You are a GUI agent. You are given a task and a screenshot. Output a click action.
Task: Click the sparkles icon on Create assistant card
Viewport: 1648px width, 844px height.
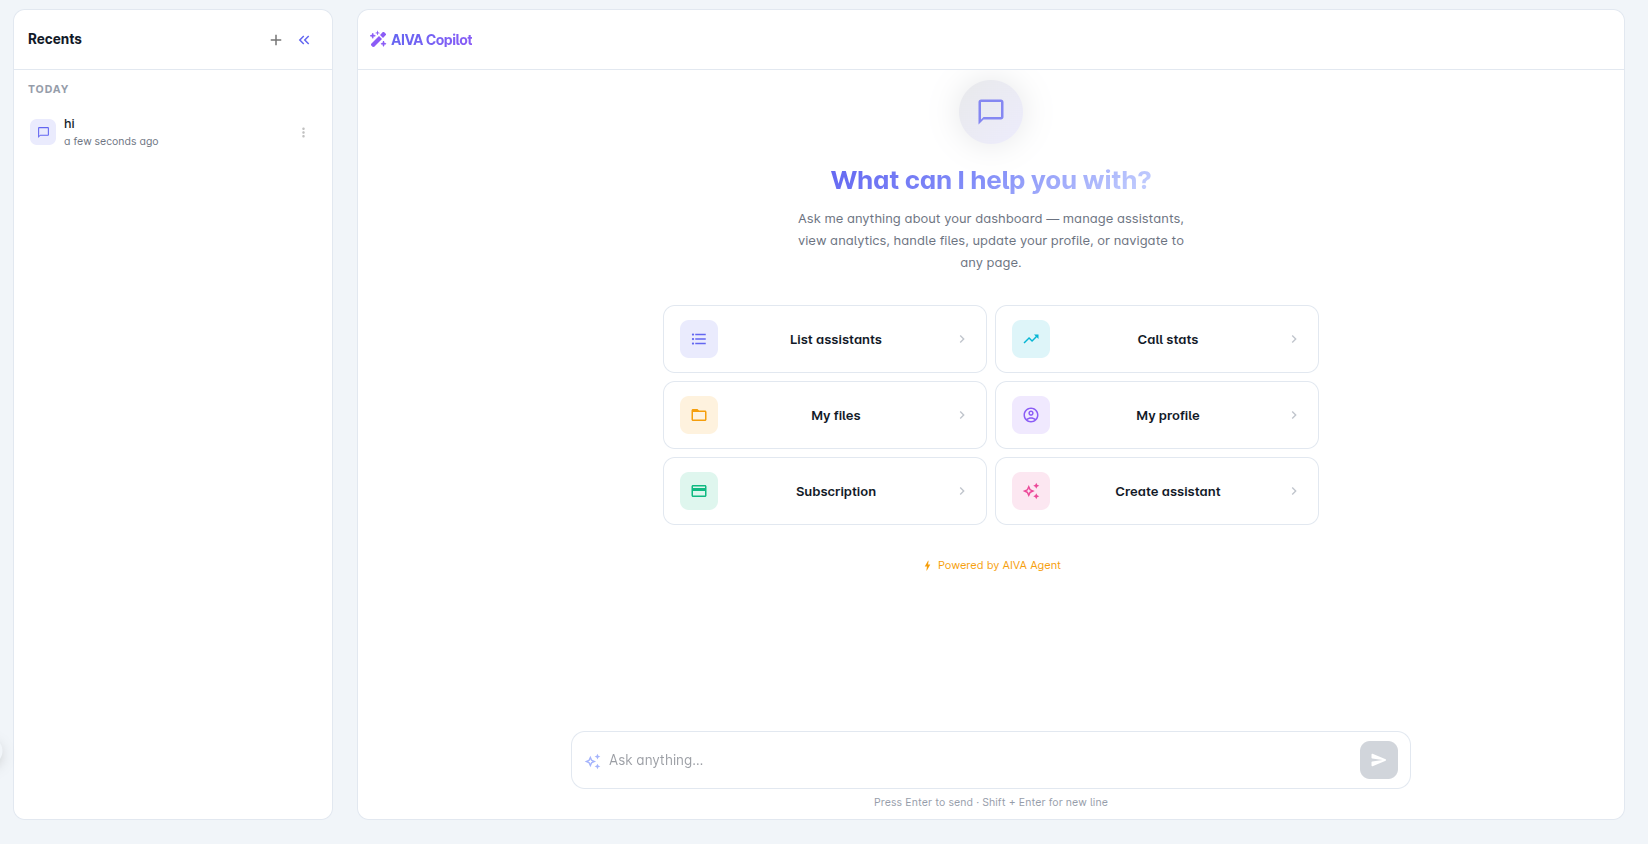pyautogui.click(x=1031, y=491)
